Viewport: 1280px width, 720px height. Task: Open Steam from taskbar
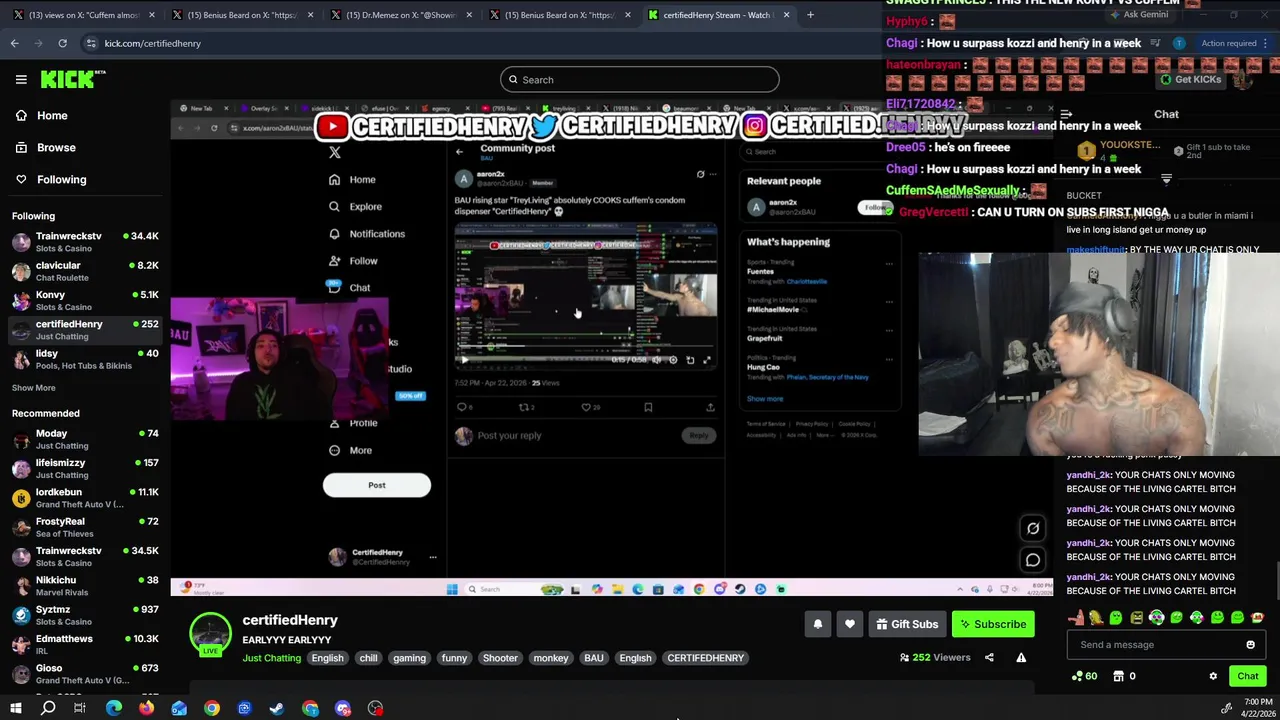pyautogui.click(x=277, y=708)
